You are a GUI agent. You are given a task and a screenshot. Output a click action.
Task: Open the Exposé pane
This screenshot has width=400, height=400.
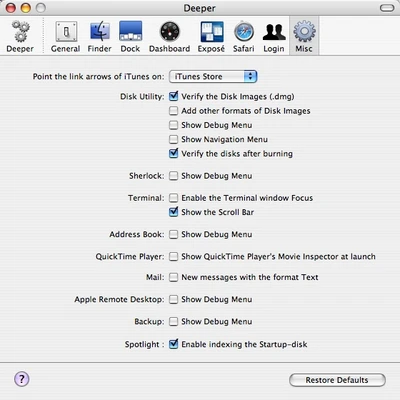pos(211,36)
